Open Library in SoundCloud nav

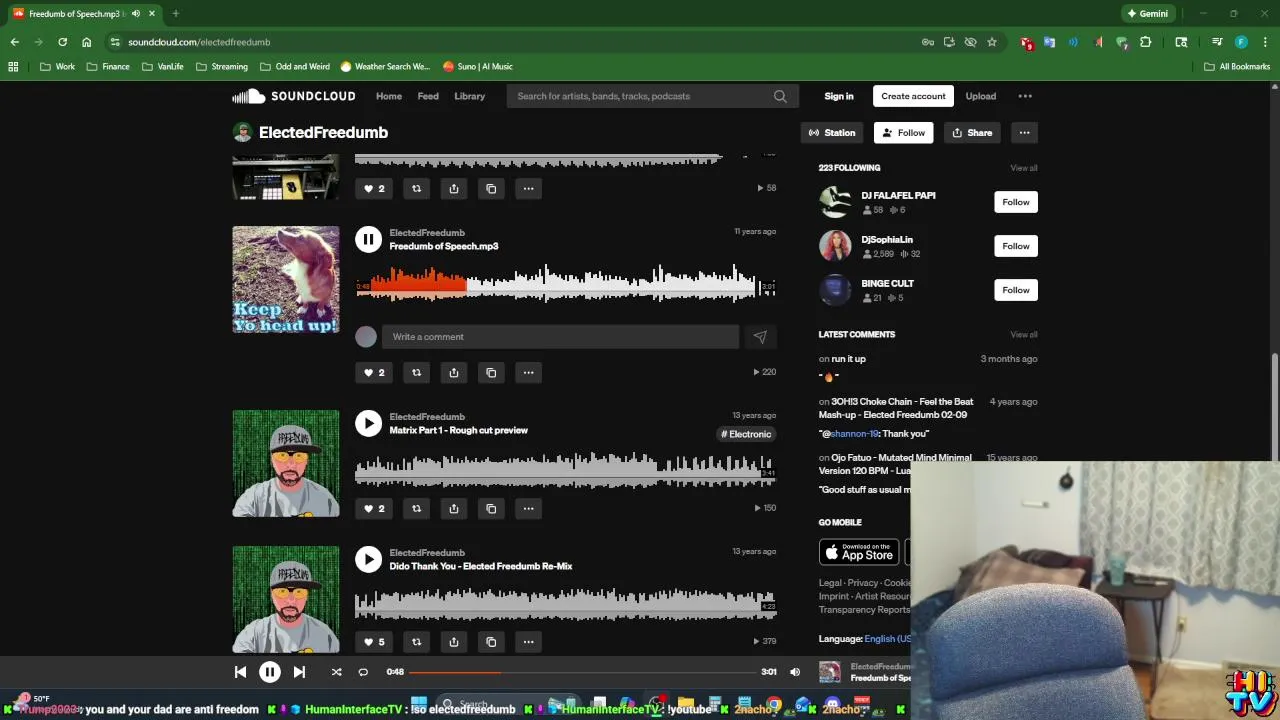[x=469, y=96]
